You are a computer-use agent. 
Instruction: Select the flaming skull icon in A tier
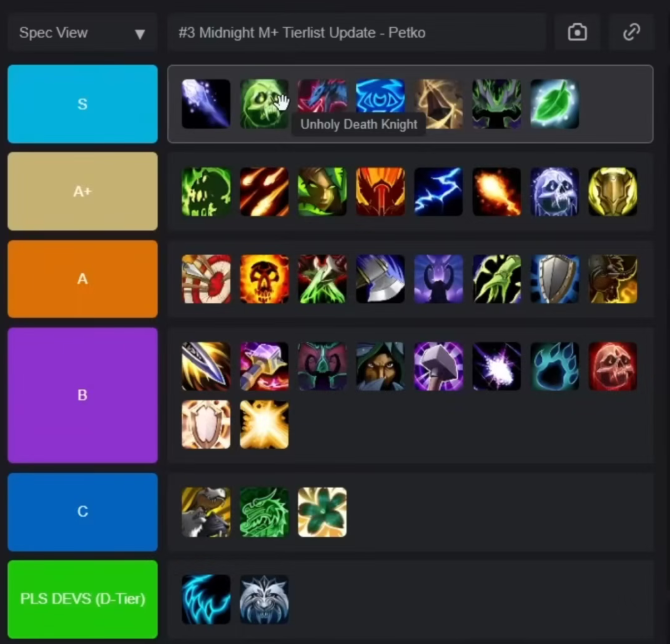(x=264, y=279)
